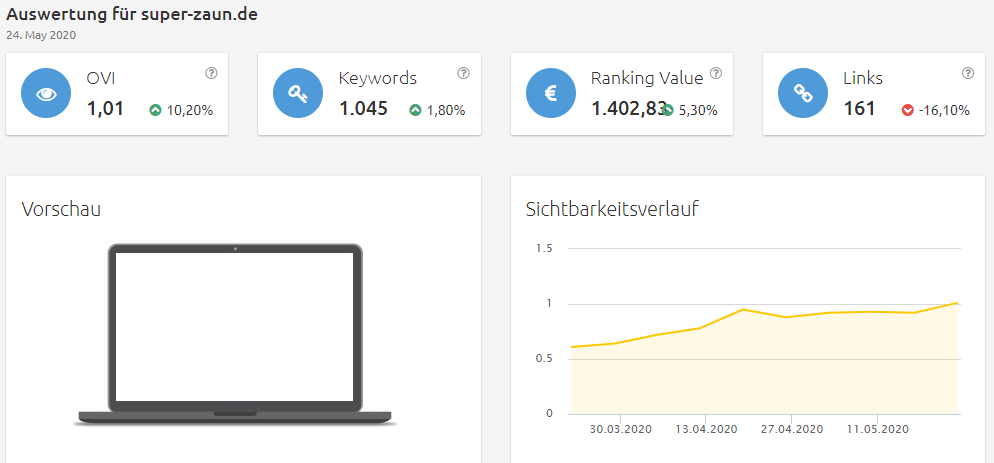This screenshot has width=994, height=463.
Task: Click the OVI value 1,01
Action: [x=105, y=108]
